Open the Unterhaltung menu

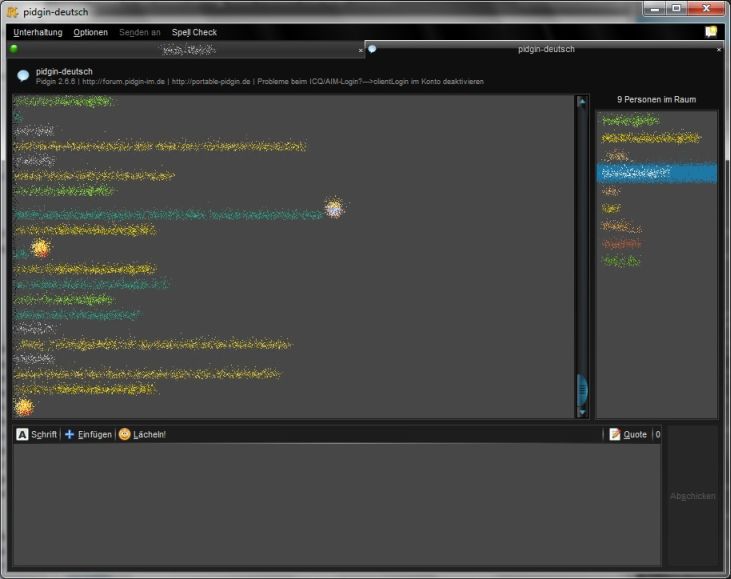point(38,32)
